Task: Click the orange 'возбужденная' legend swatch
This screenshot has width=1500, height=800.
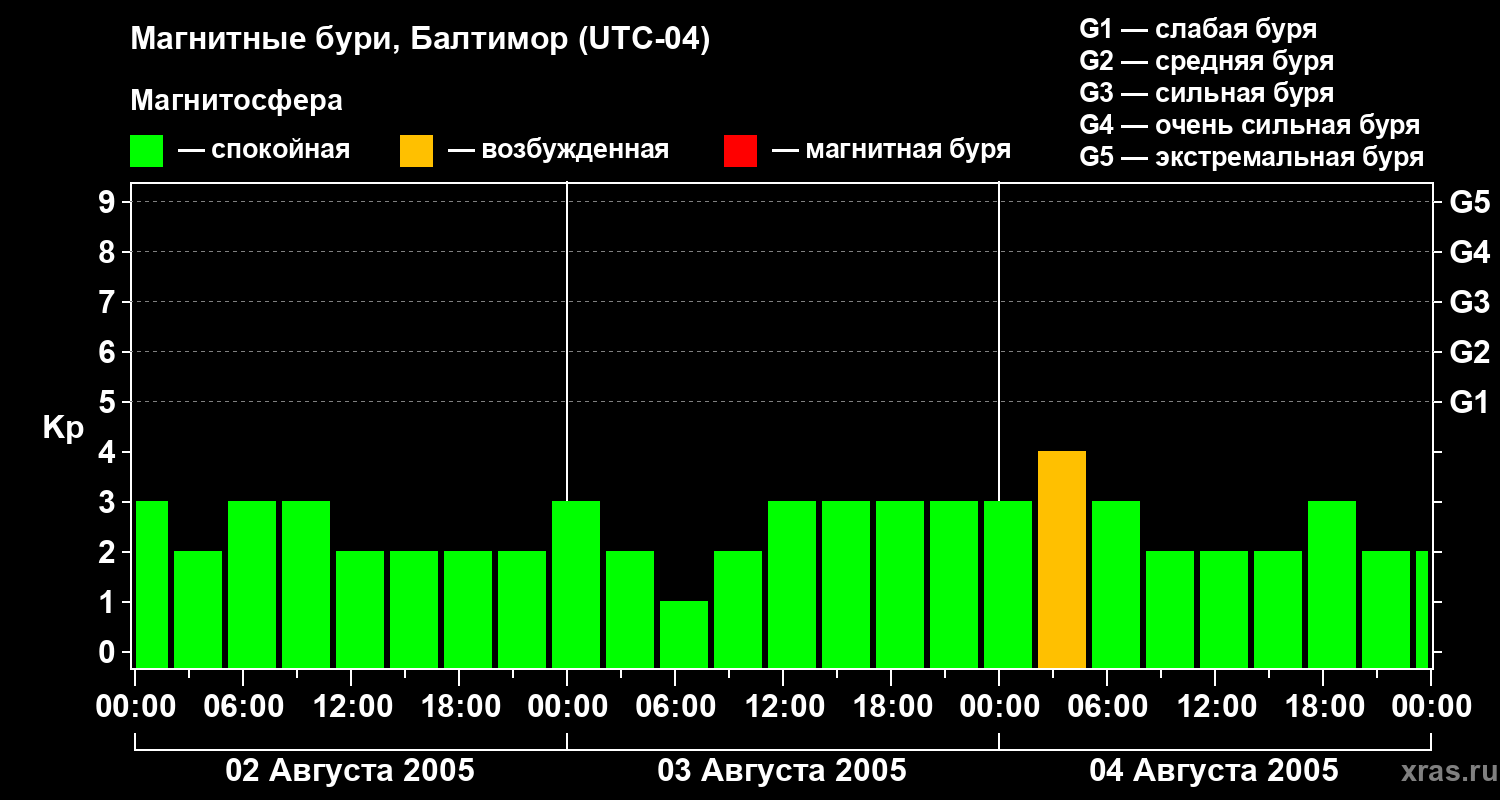Action: [x=417, y=151]
